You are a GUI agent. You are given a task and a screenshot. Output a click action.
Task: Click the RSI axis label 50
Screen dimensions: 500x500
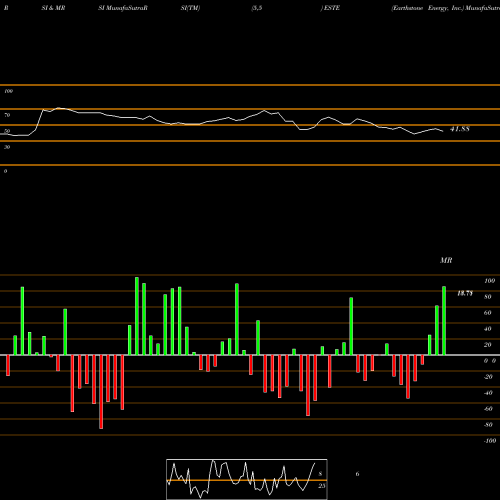[x=7, y=131]
